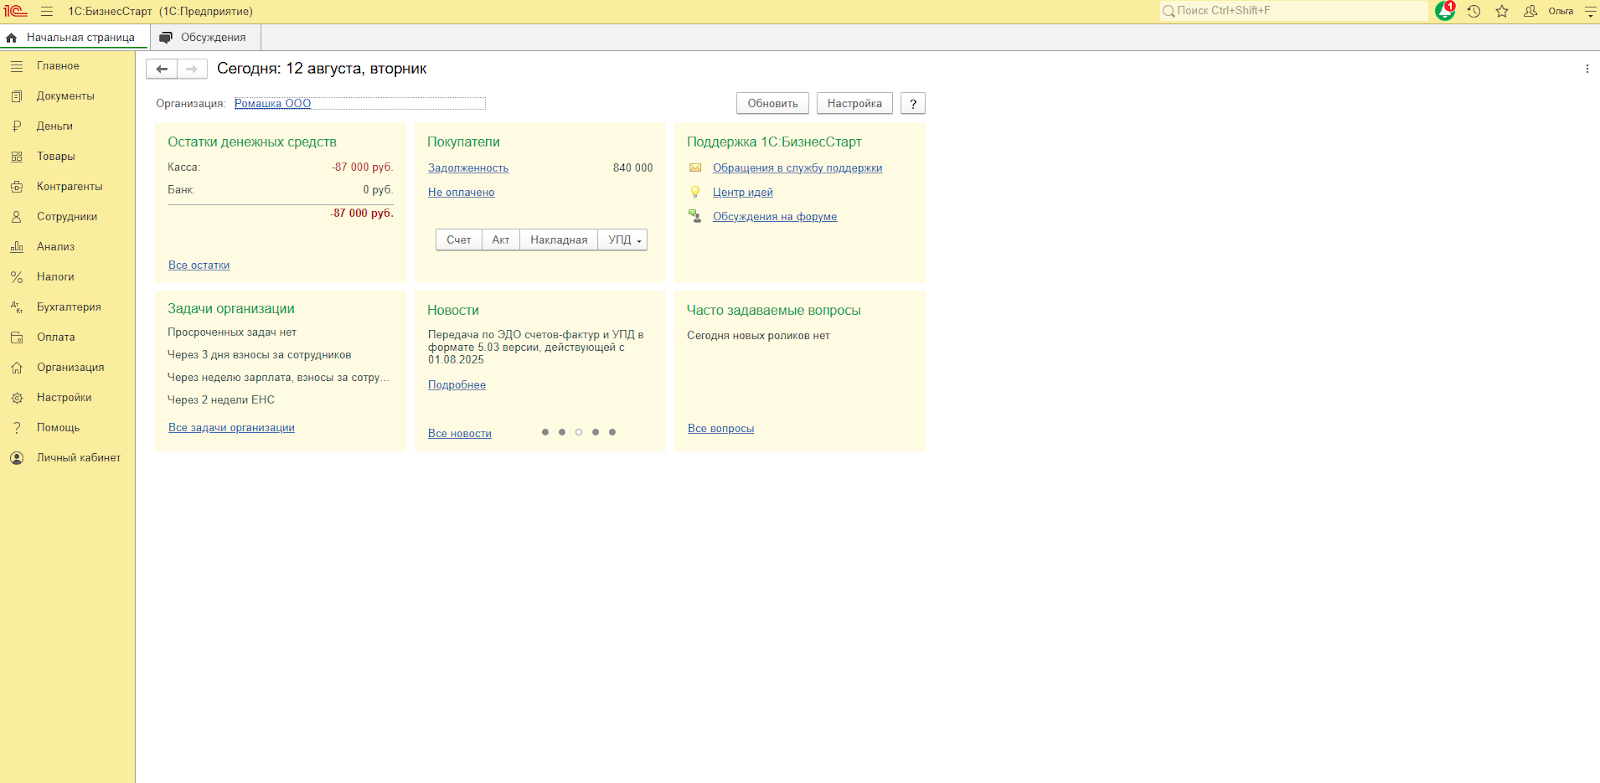The image size is (1600, 783).
Task: Click the Поиск search field
Action: 1295,11
